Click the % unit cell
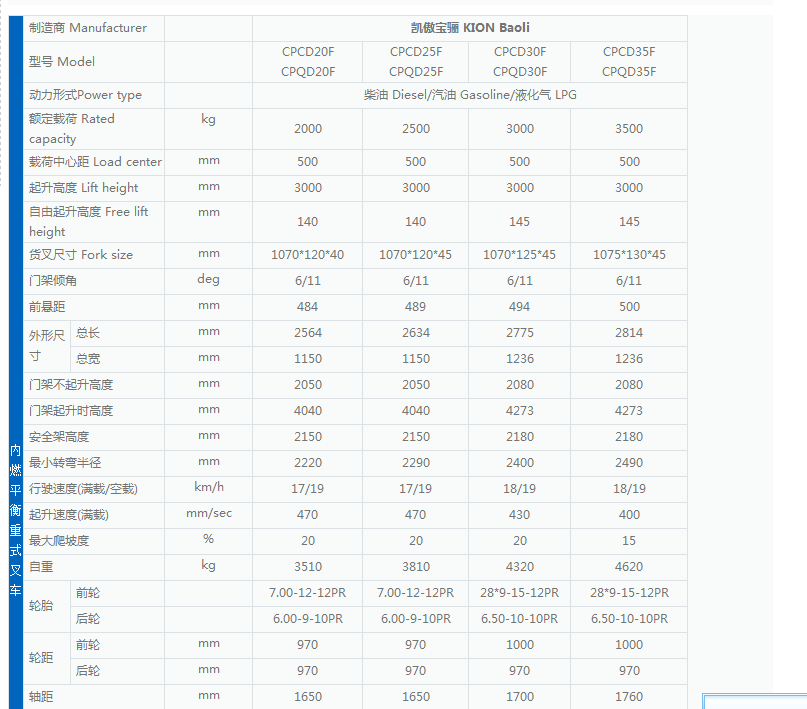 (208, 539)
